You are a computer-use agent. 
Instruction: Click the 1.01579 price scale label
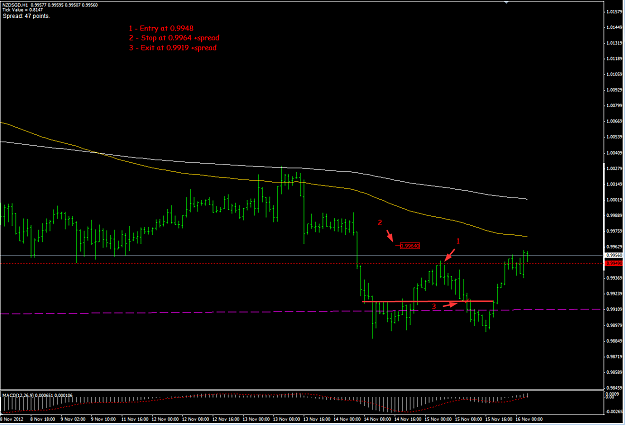[614, 12]
